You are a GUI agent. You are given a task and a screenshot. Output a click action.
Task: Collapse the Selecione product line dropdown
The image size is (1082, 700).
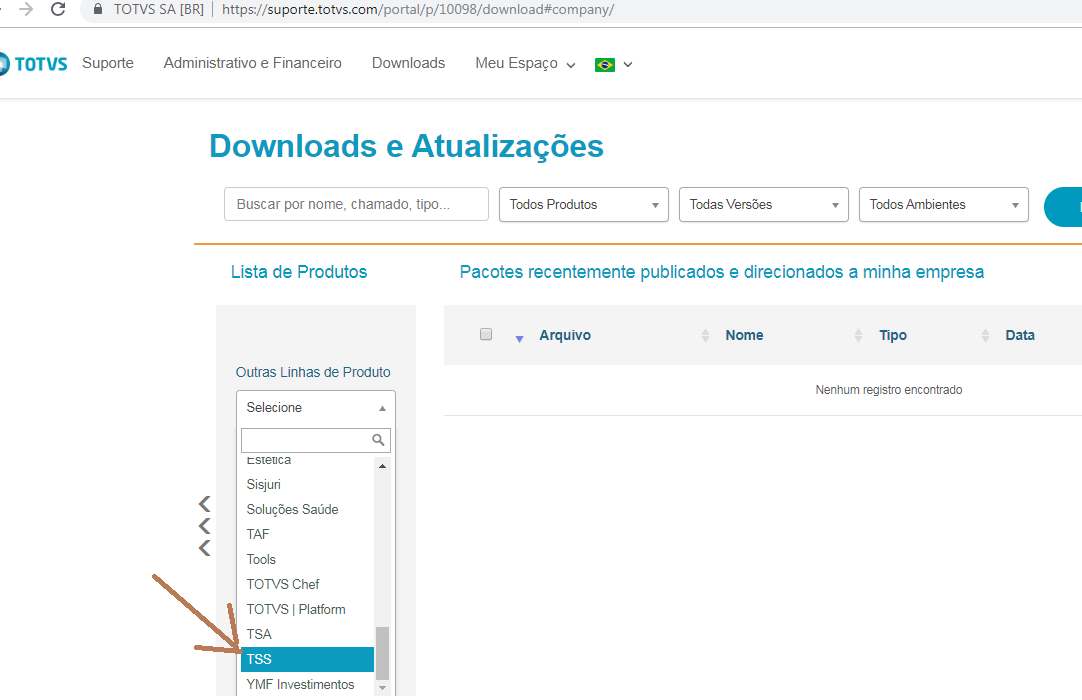pyautogui.click(x=316, y=407)
